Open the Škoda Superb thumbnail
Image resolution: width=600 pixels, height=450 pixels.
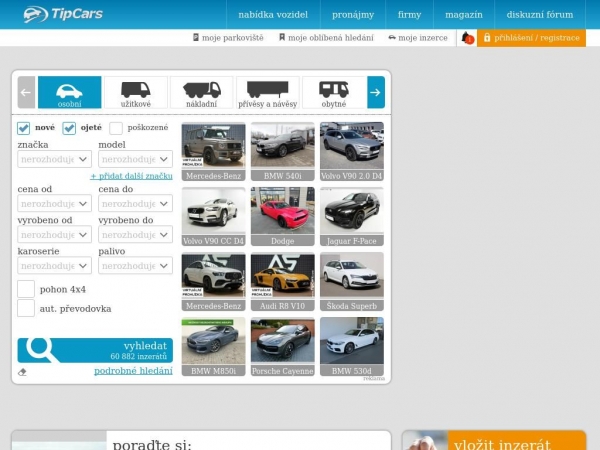pyautogui.click(x=352, y=282)
